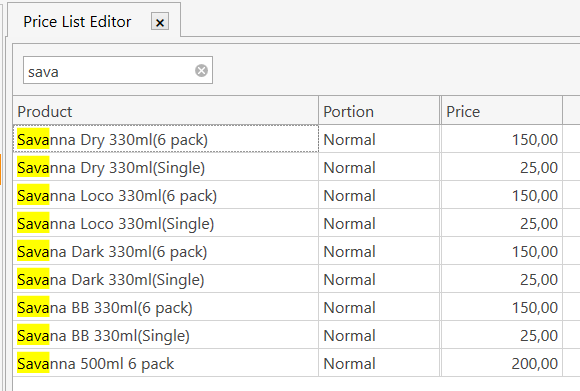This screenshot has width=580, height=391.
Task: Click Portion cell of Savana BB 330ml(Single)
Action: click(x=379, y=336)
